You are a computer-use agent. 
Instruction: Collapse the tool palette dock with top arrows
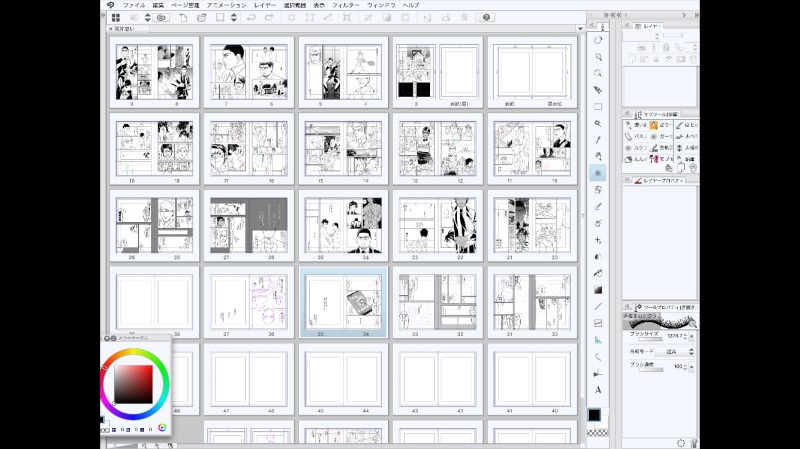[606, 15]
